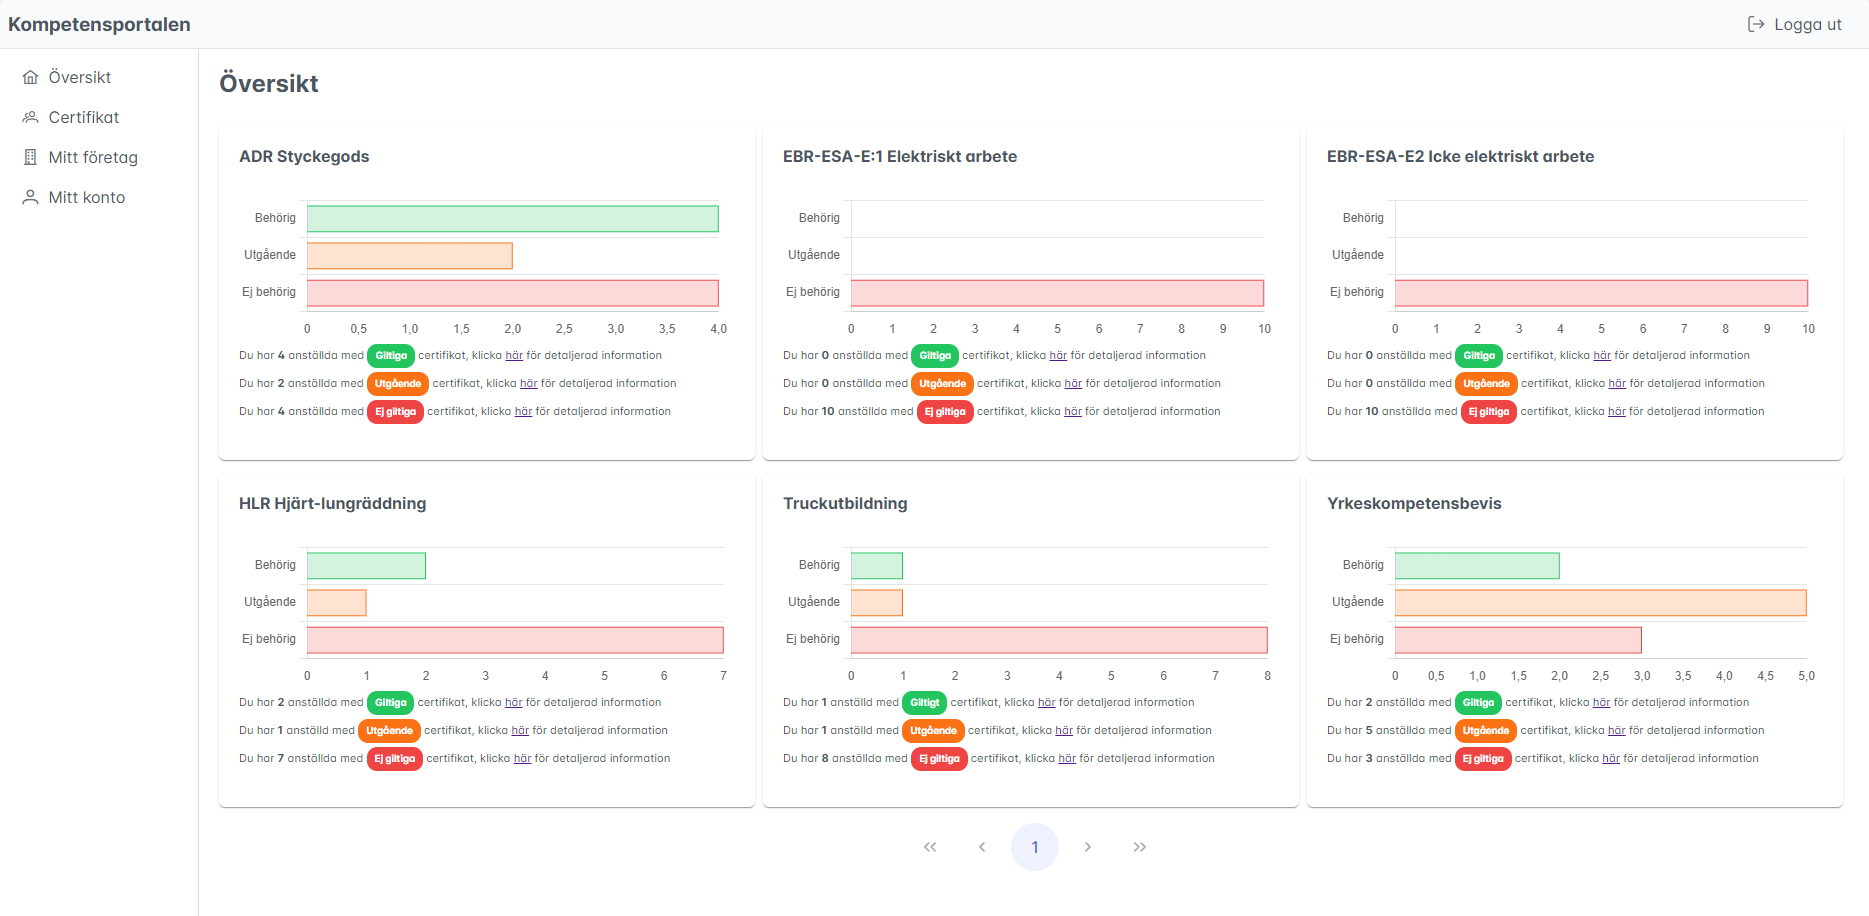
Task: Open EBR-ESA-E:1 Utgående 'här' link
Action: point(1073,383)
